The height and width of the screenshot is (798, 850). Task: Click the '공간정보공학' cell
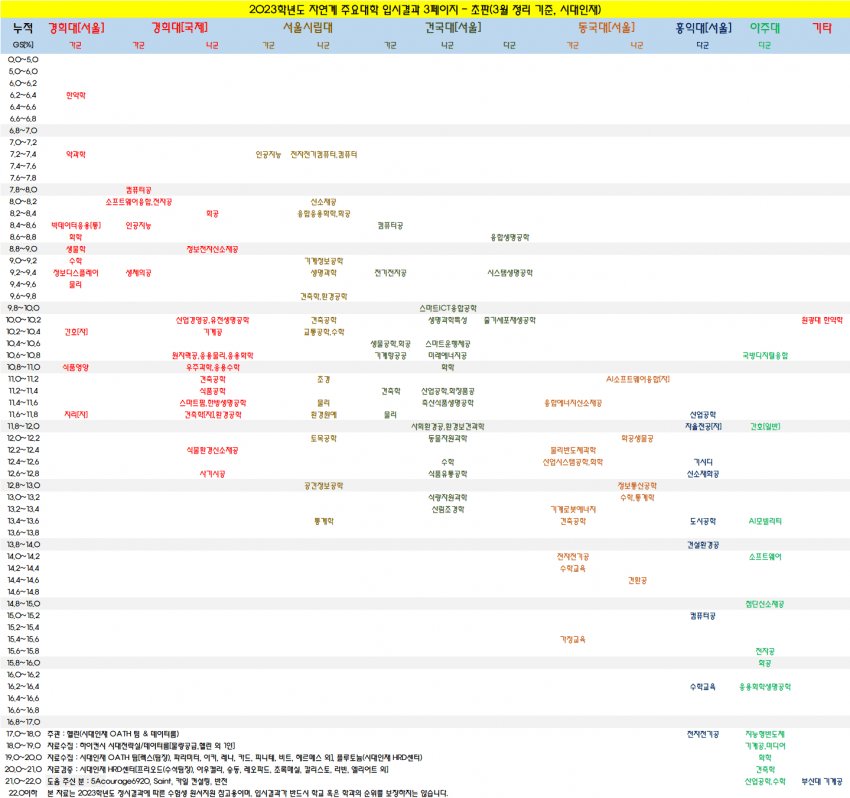[324, 485]
